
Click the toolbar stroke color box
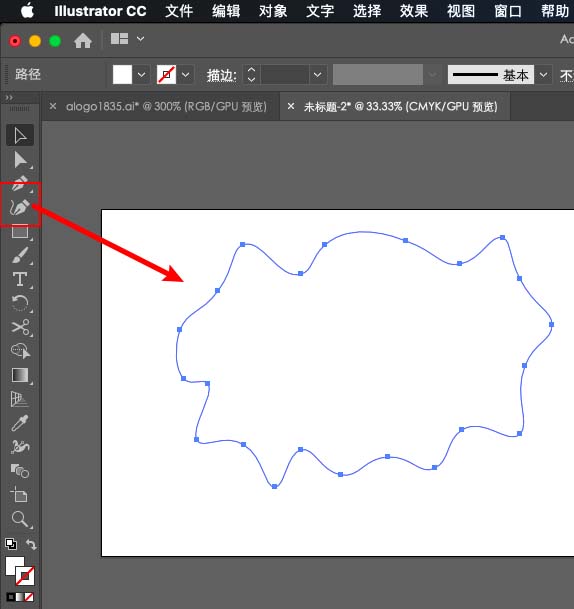26,576
